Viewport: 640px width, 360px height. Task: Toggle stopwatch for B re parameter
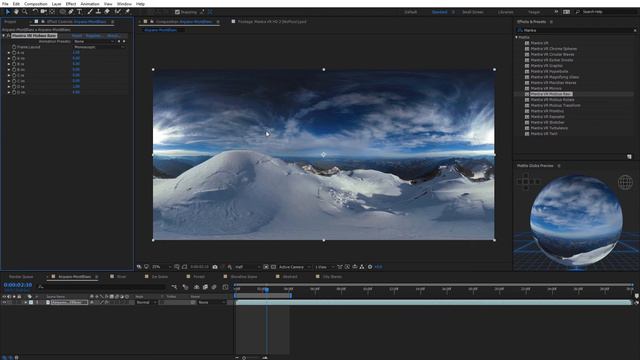click(14, 64)
